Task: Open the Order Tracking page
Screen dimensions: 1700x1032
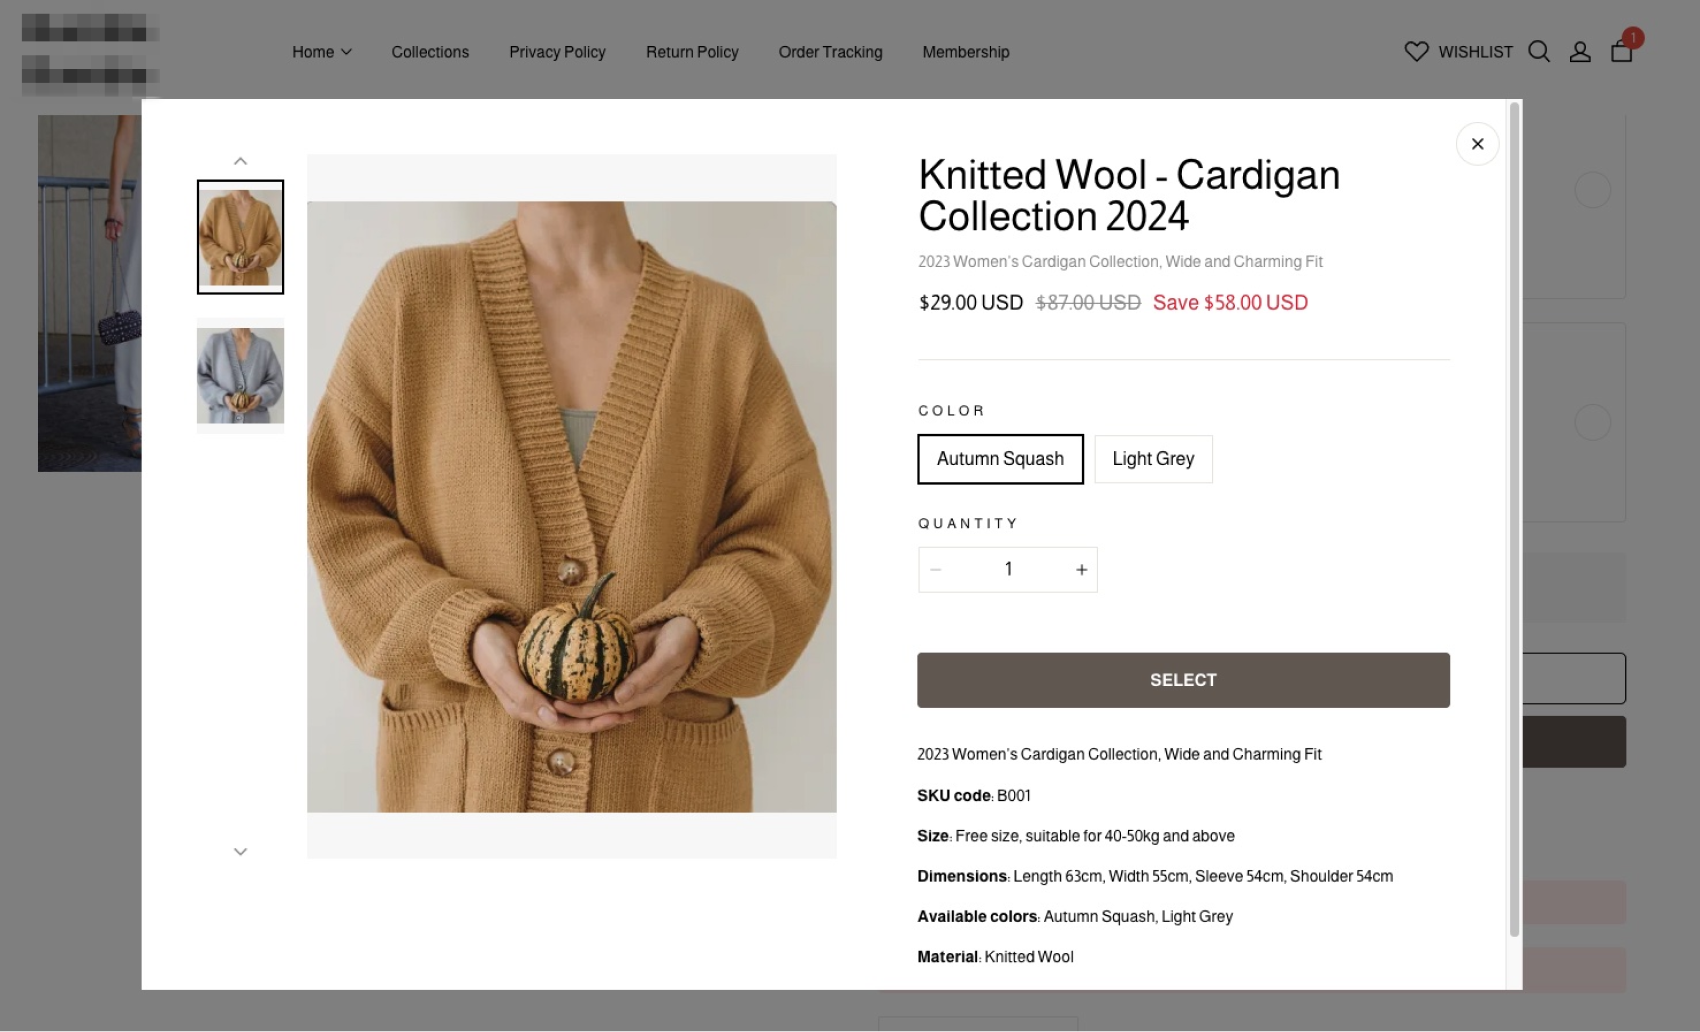Action: point(830,52)
